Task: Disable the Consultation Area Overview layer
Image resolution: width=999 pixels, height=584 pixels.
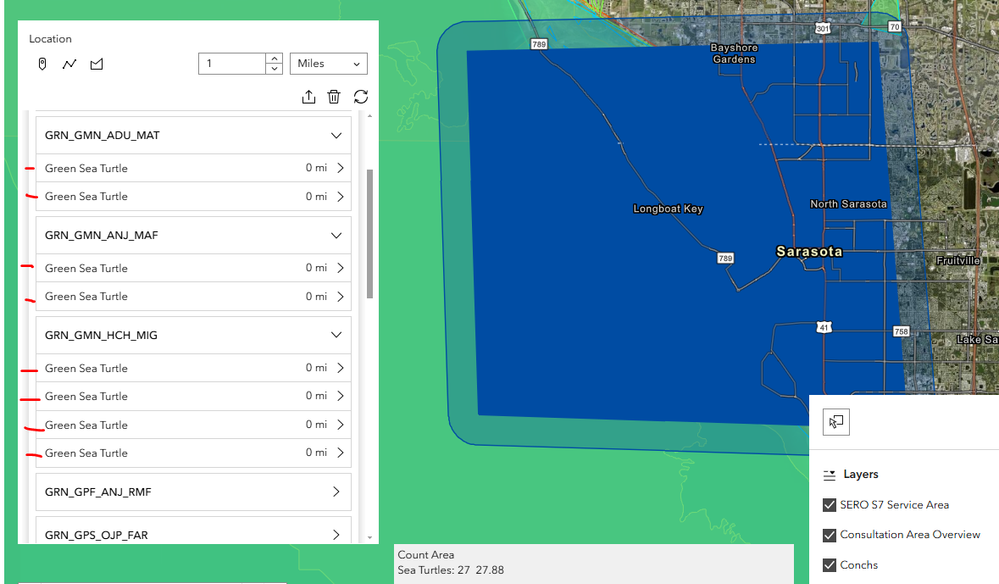Action: coord(829,535)
